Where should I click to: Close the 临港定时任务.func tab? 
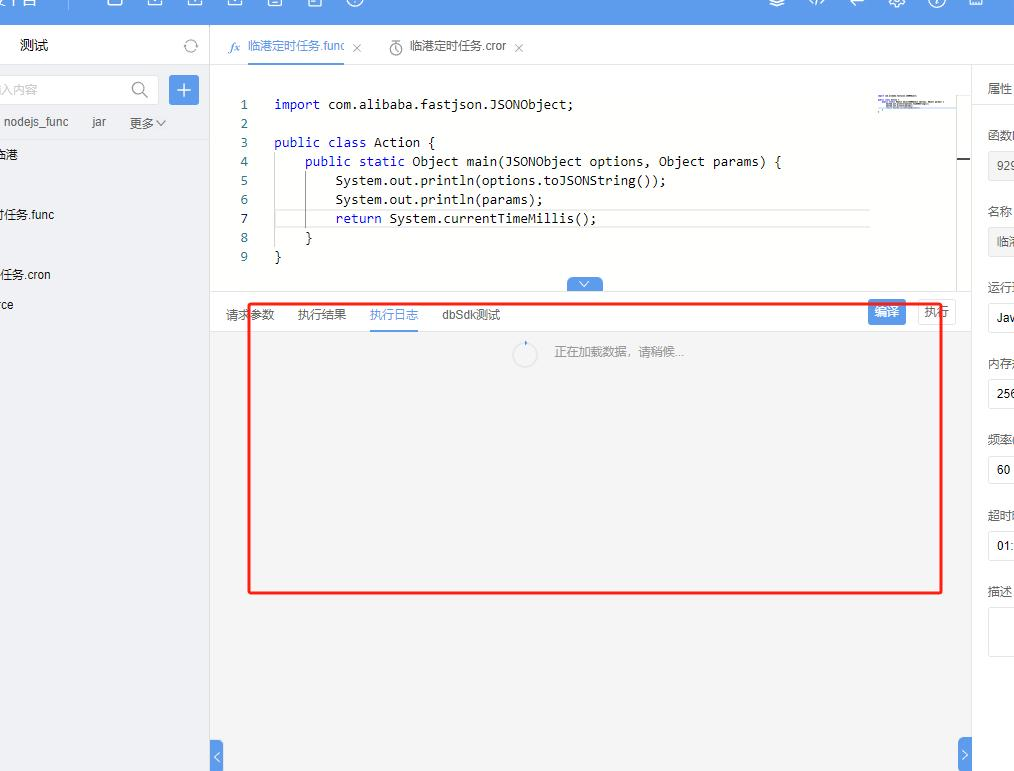coord(357,48)
